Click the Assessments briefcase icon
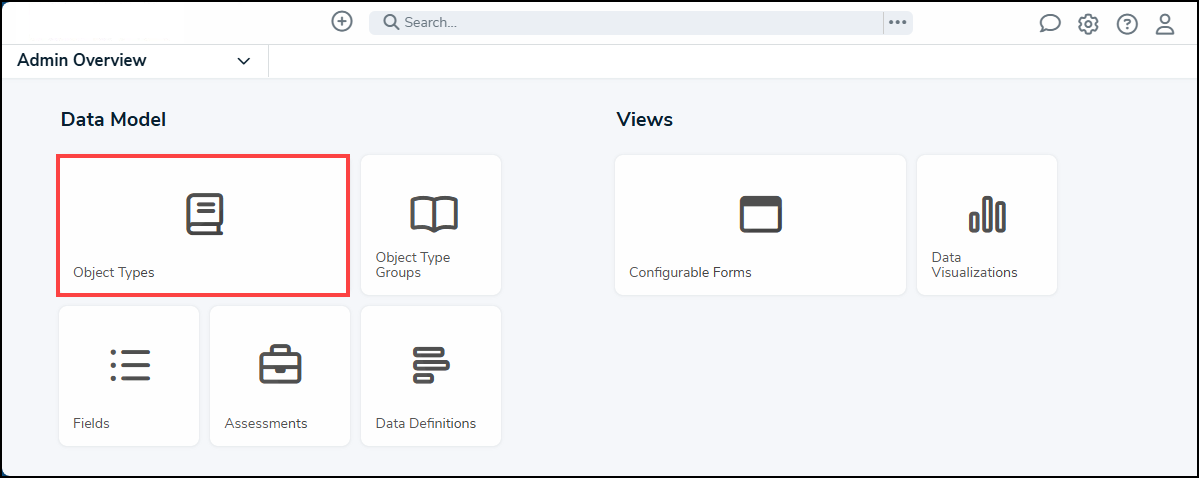The height and width of the screenshot is (478, 1199). coord(280,366)
